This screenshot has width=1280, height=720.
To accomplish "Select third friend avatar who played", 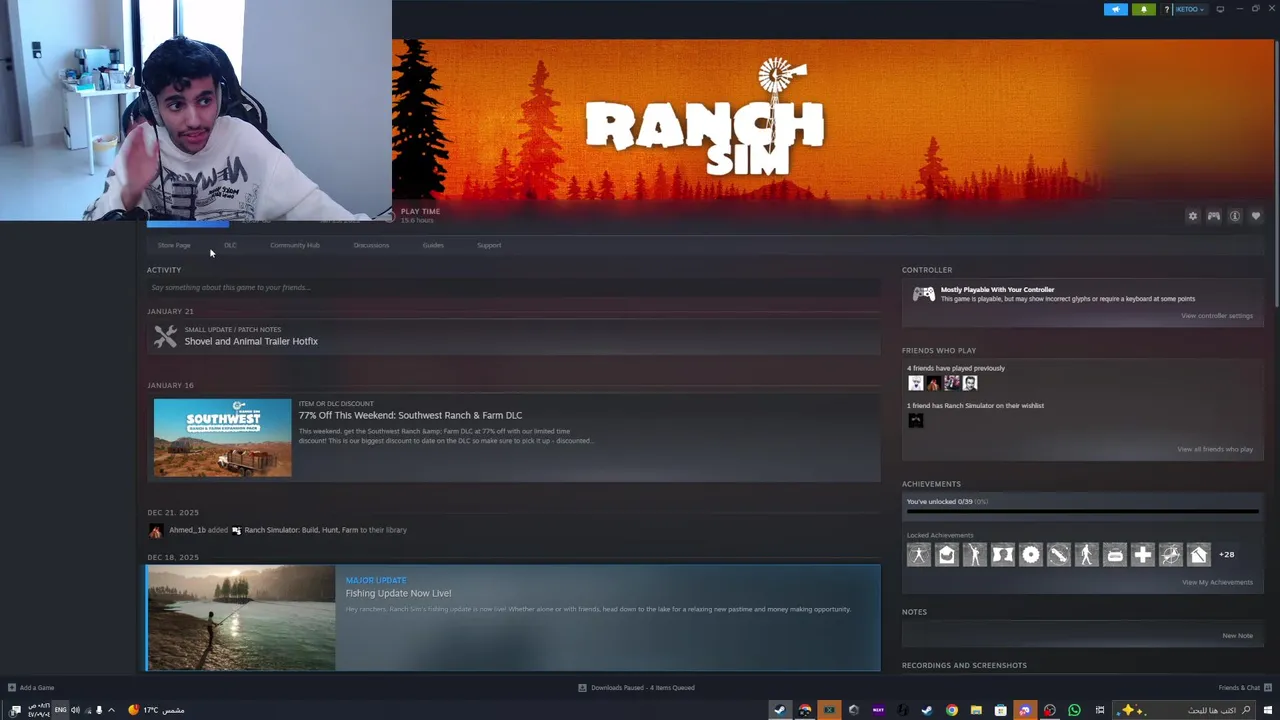I will coord(951,383).
